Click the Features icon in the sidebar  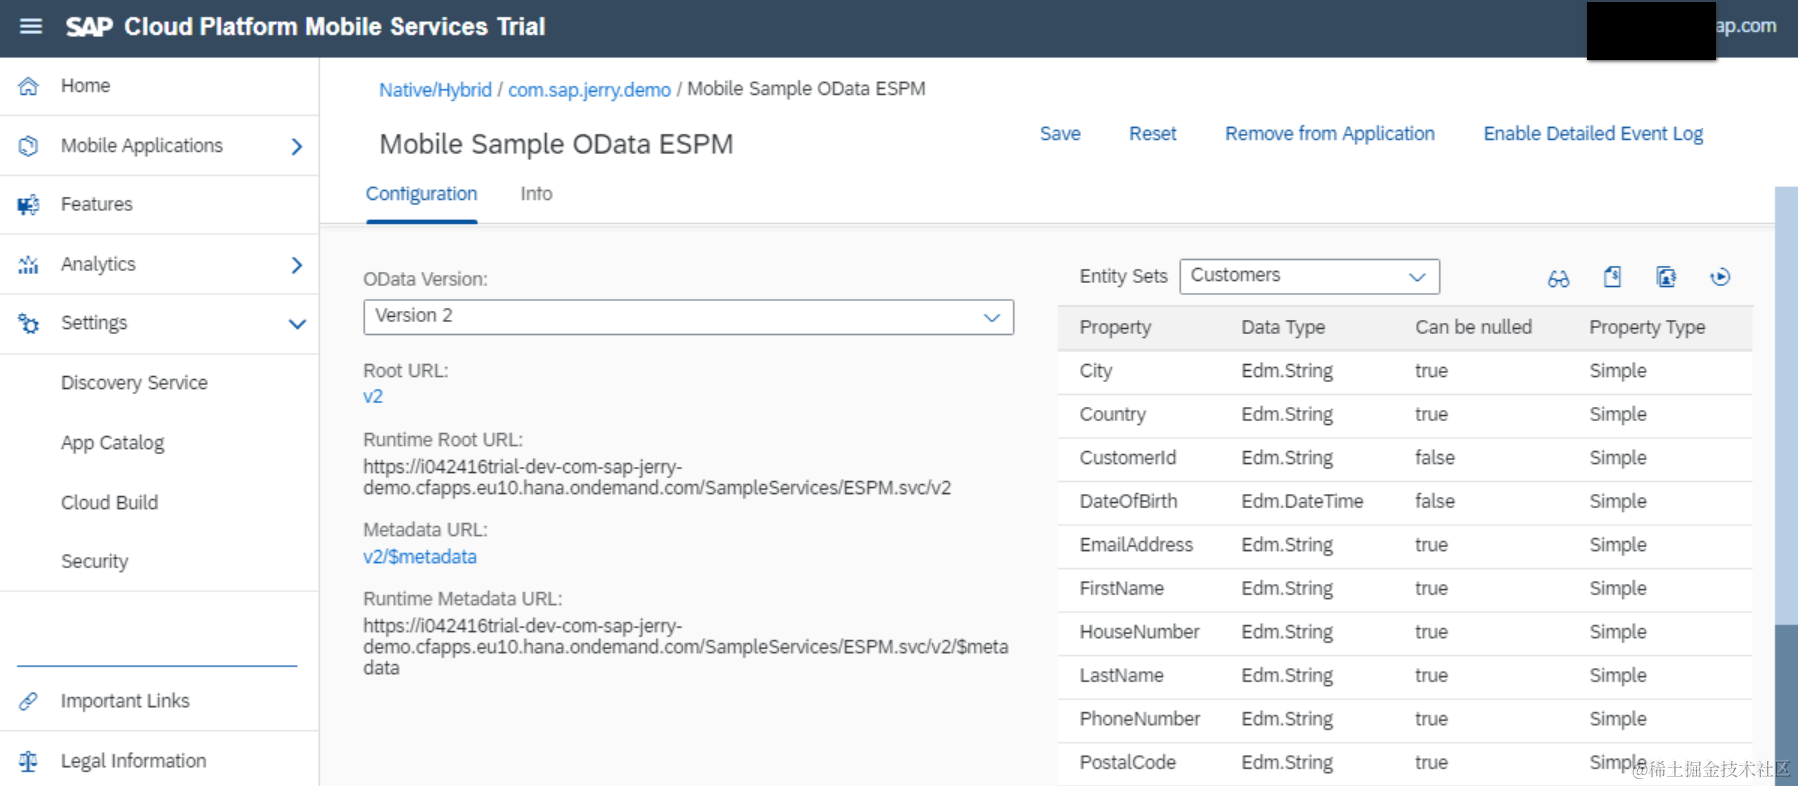point(29,205)
